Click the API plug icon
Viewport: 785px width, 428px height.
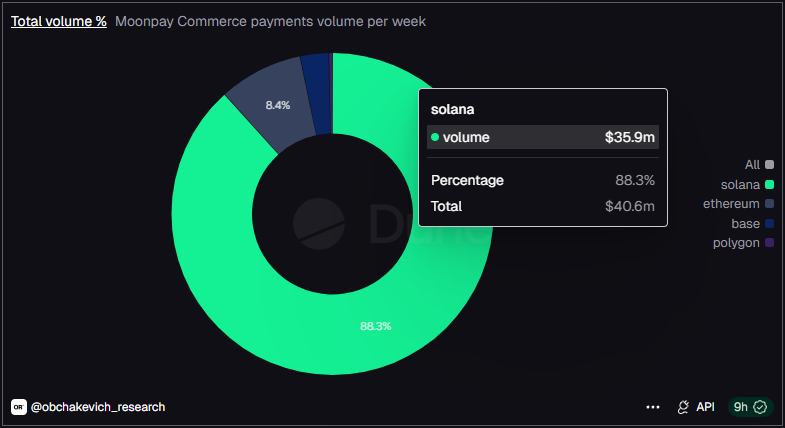pos(684,407)
